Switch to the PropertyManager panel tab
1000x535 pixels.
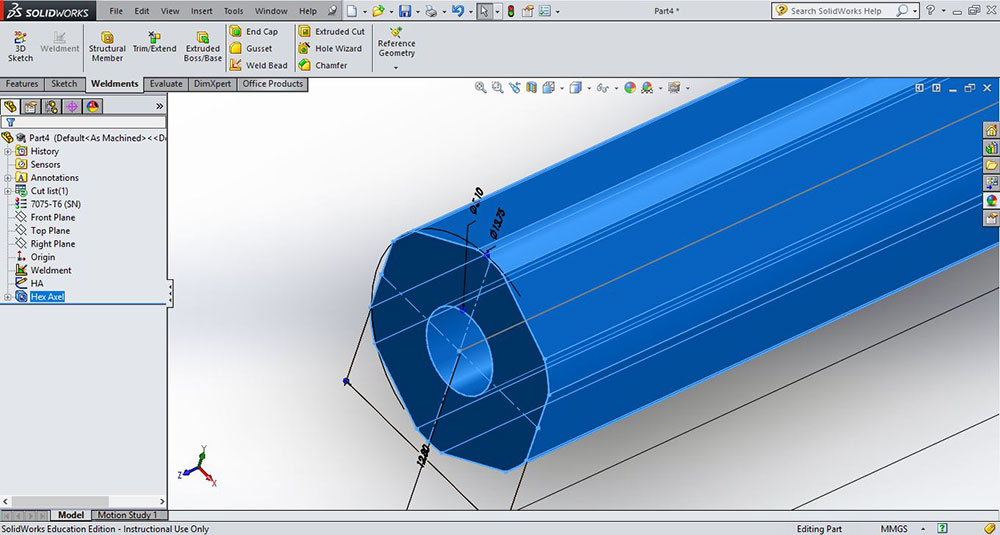(30, 106)
